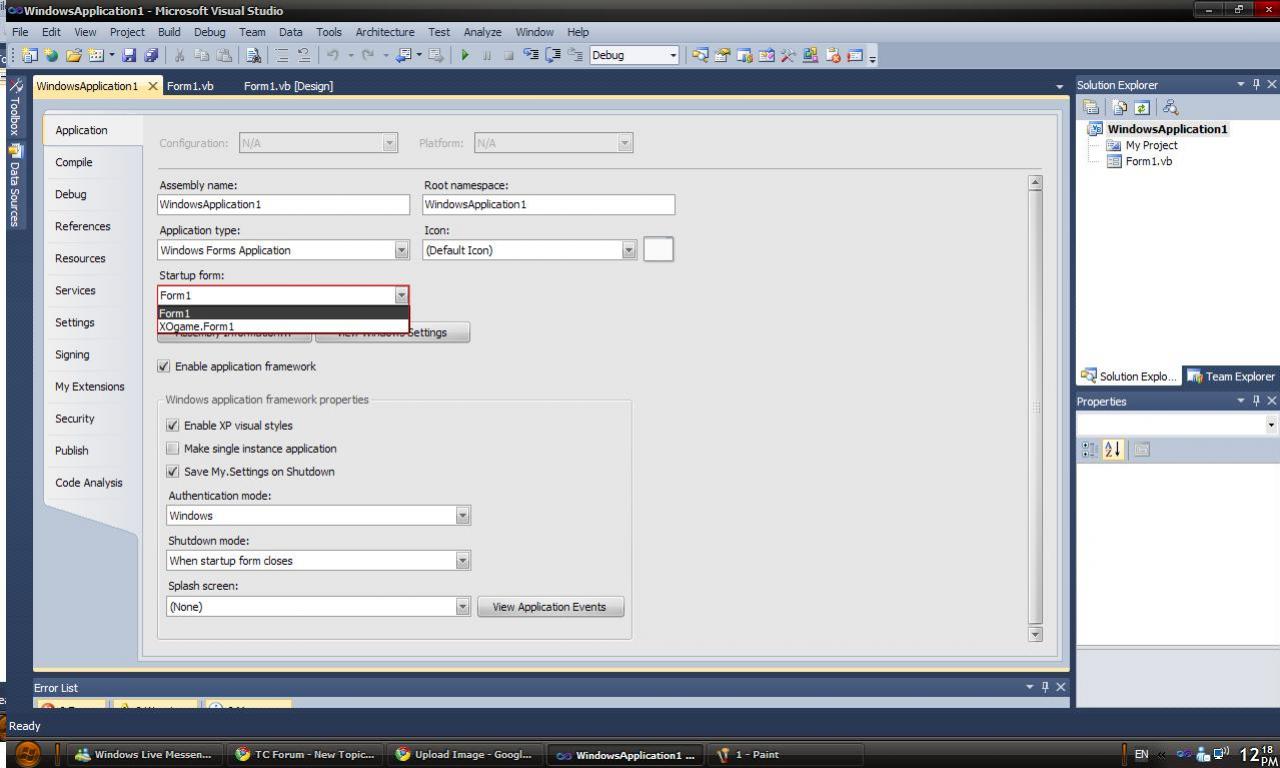Switch to Form1.vb [Design] tab

(x=288, y=86)
